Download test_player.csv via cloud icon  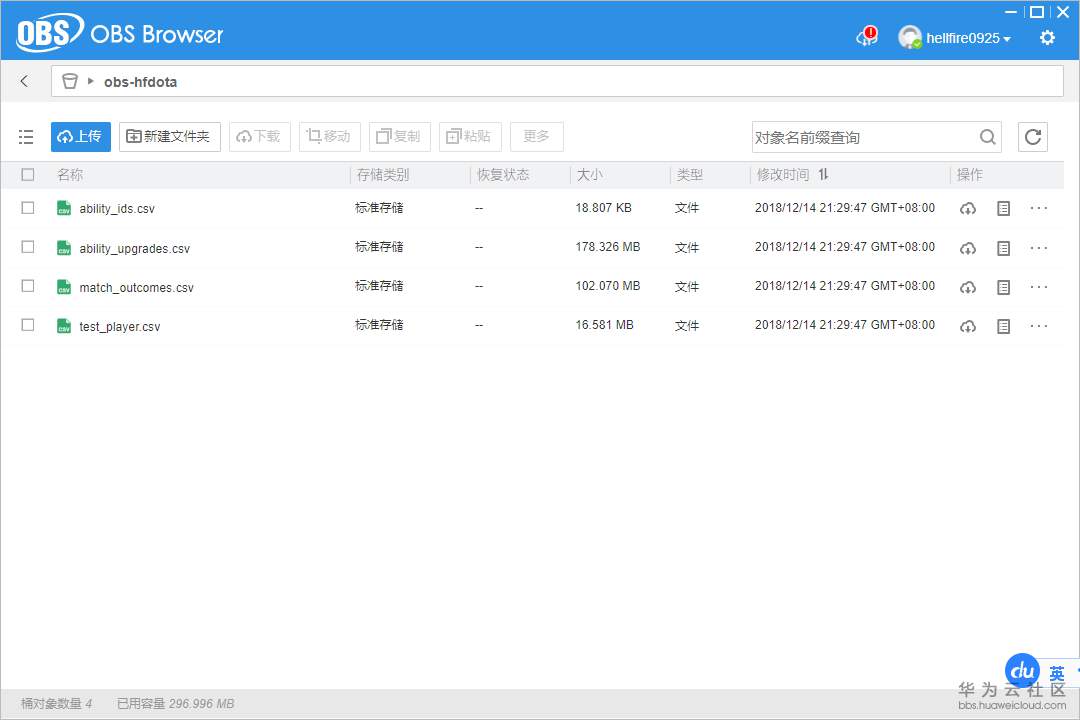click(x=968, y=327)
